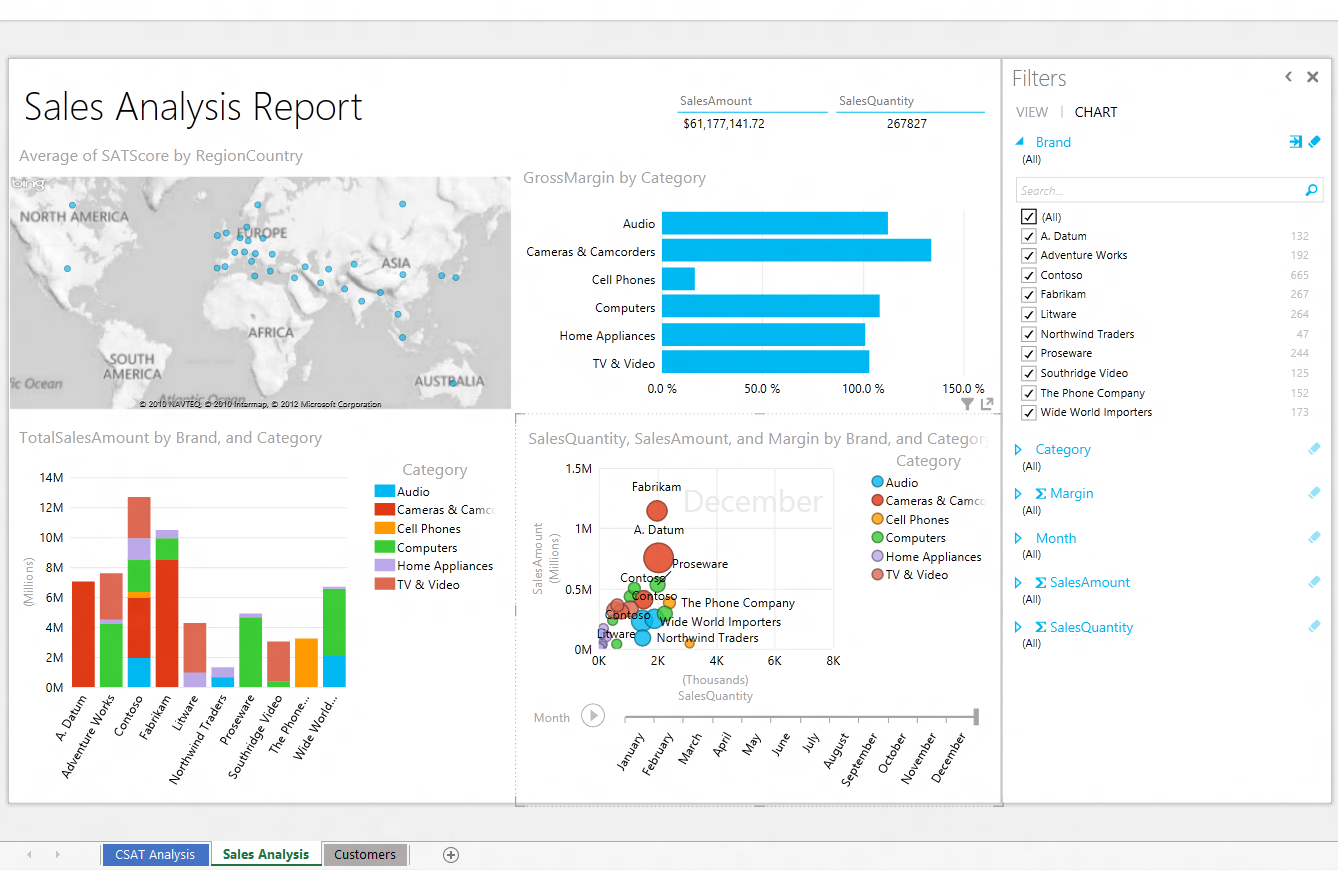Uncheck the Fabrikam brand checkbox
Viewport: 1338px width, 870px height.
tap(1028, 294)
